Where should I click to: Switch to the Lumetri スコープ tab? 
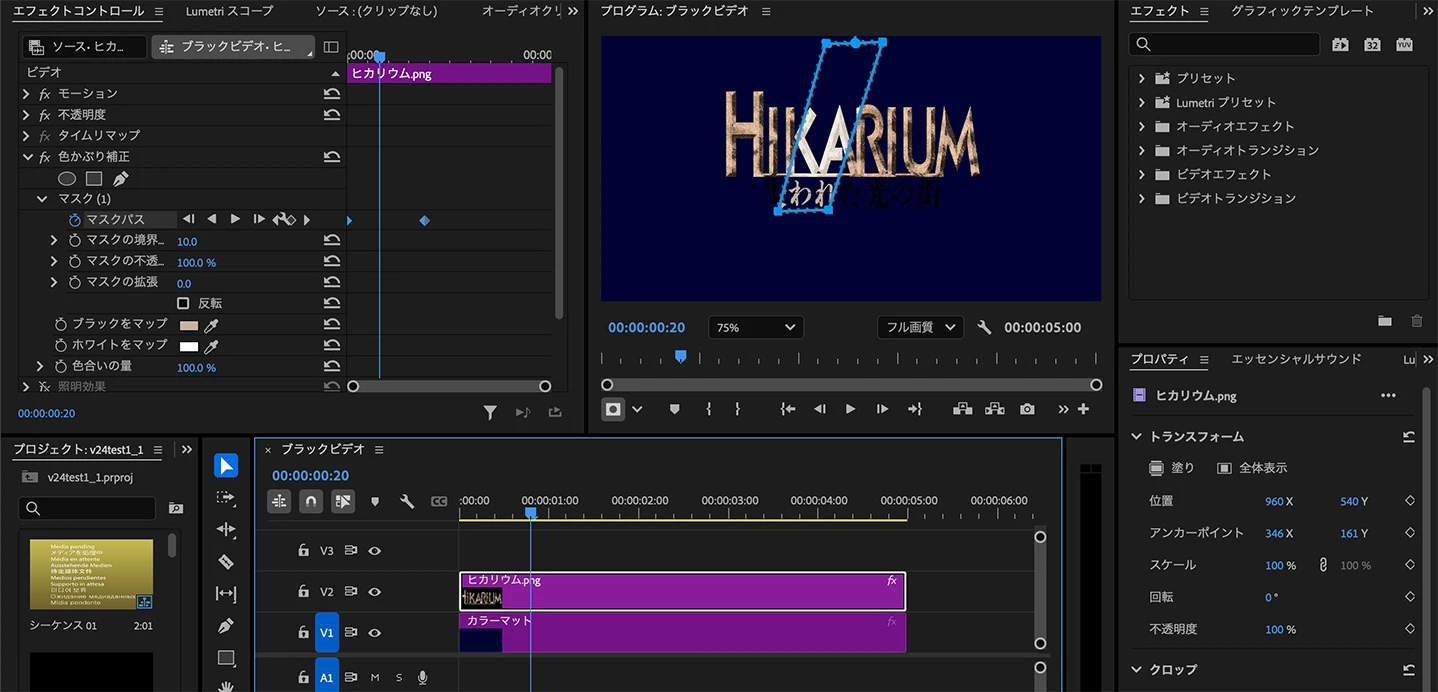pyautogui.click(x=229, y=11)
